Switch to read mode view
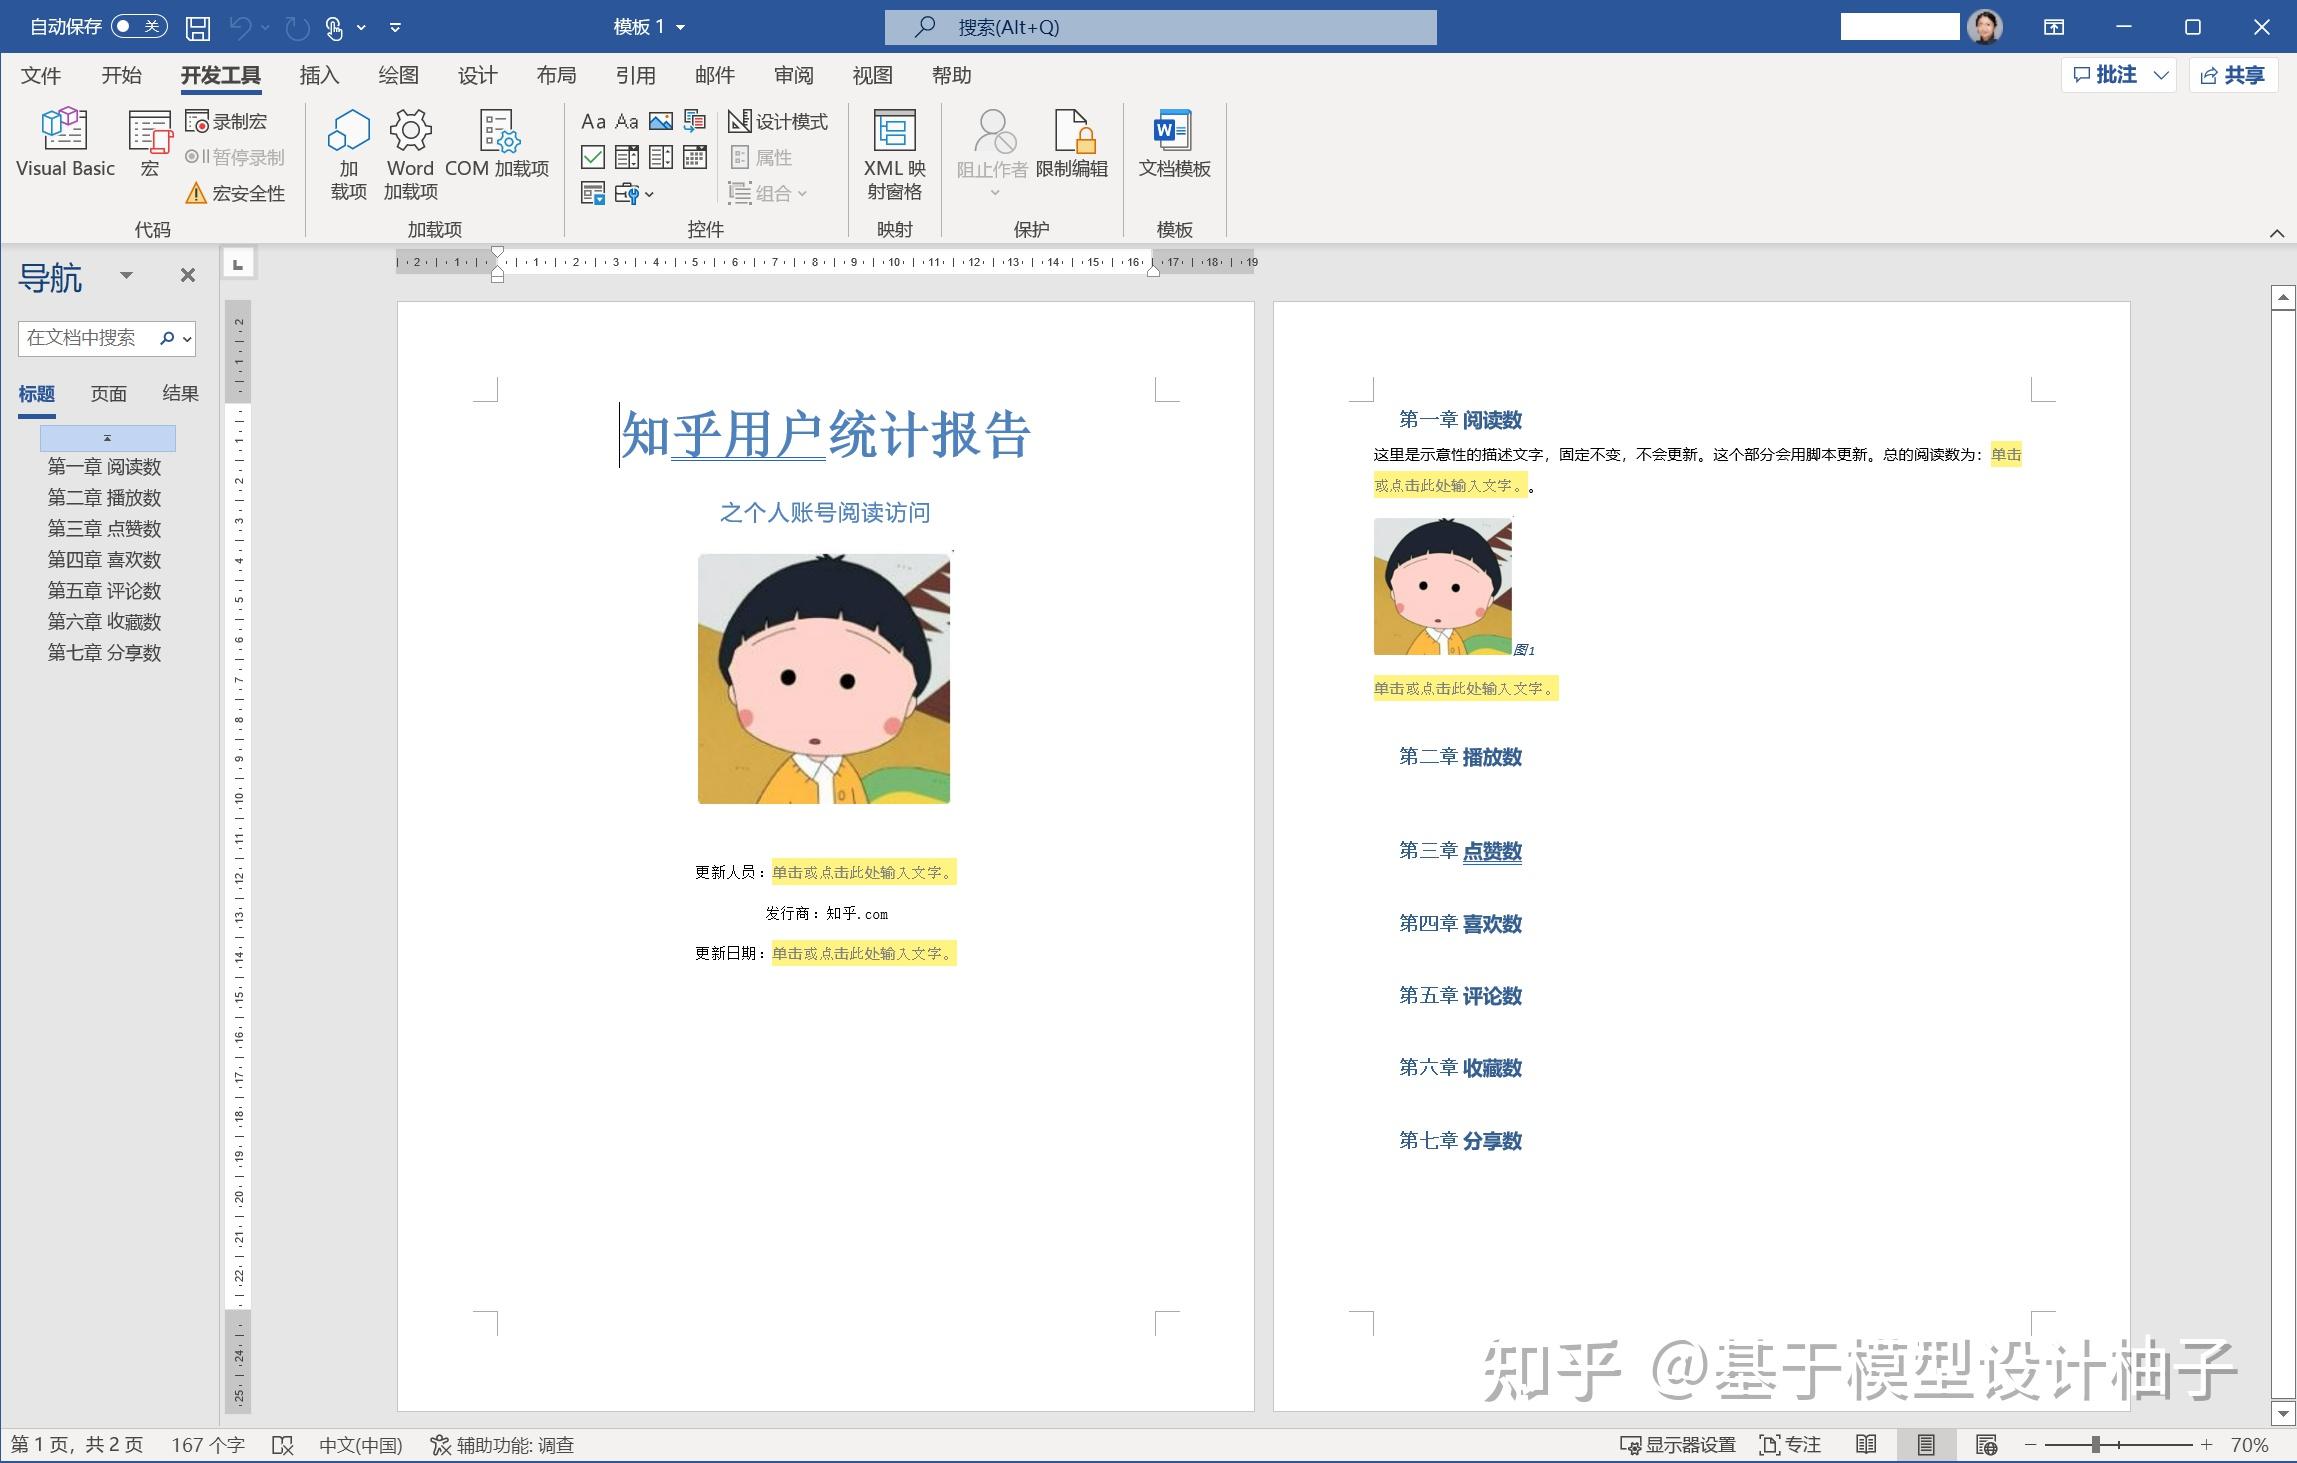Viewport: 2297px width, 1463px height. (1866, 1445)
